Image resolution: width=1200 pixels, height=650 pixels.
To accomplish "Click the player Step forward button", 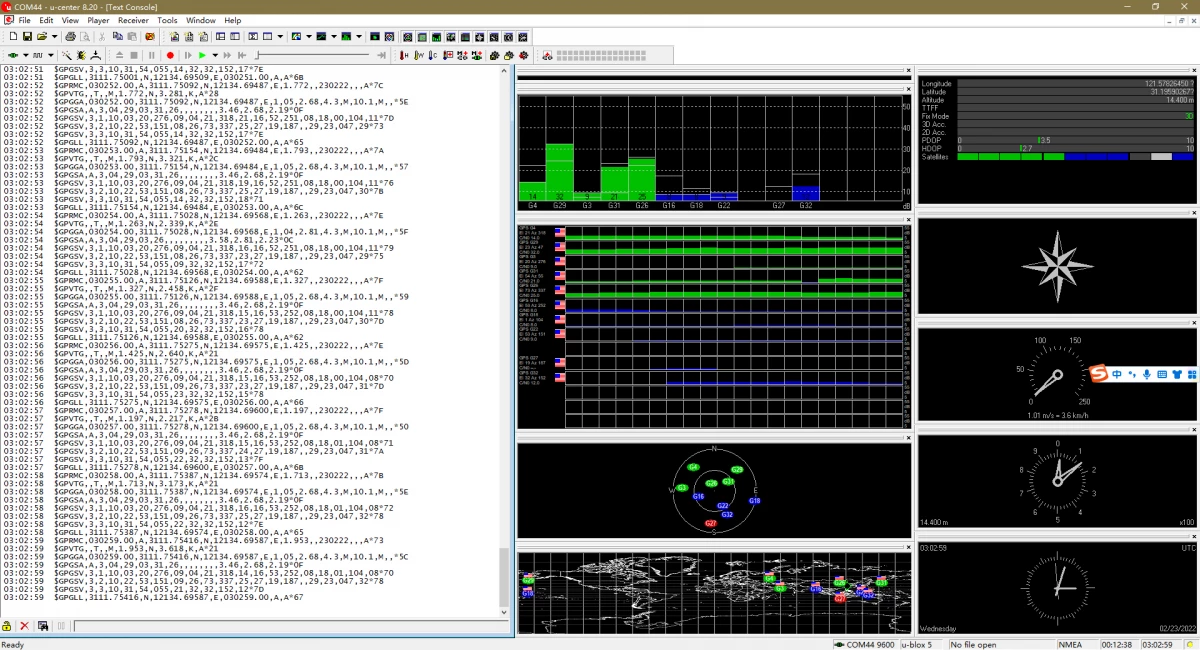I will (188, 55).
